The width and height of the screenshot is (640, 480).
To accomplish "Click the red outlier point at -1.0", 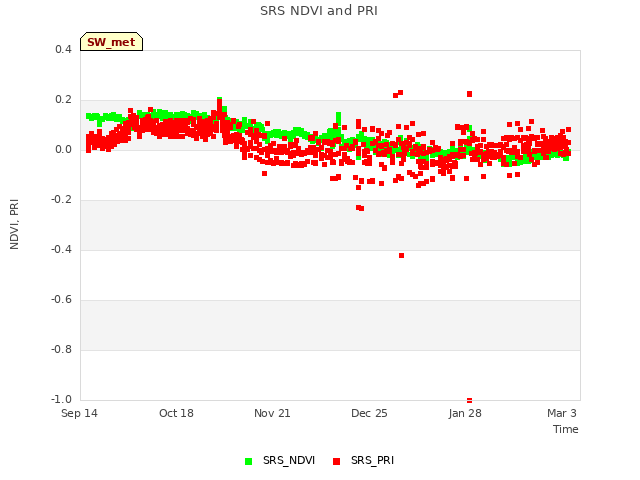I will [469, 400].
